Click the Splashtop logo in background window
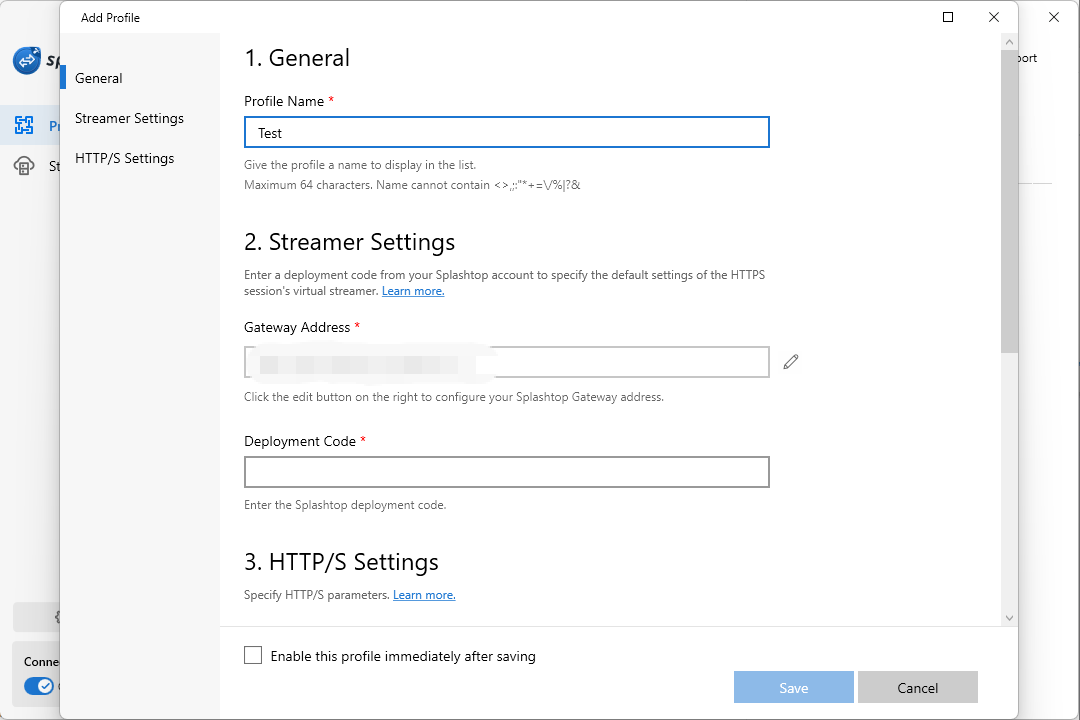Image resolution: width=1080 pixels, height=720 pixels. pos(27,60)
